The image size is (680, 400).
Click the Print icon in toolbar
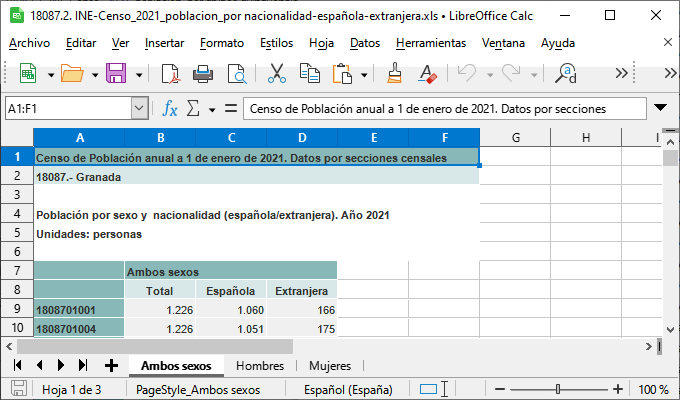coord(204,73)
